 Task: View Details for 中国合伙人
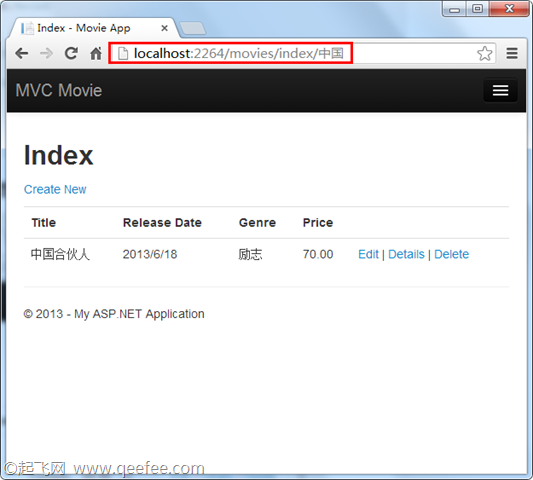click(406, 254)
